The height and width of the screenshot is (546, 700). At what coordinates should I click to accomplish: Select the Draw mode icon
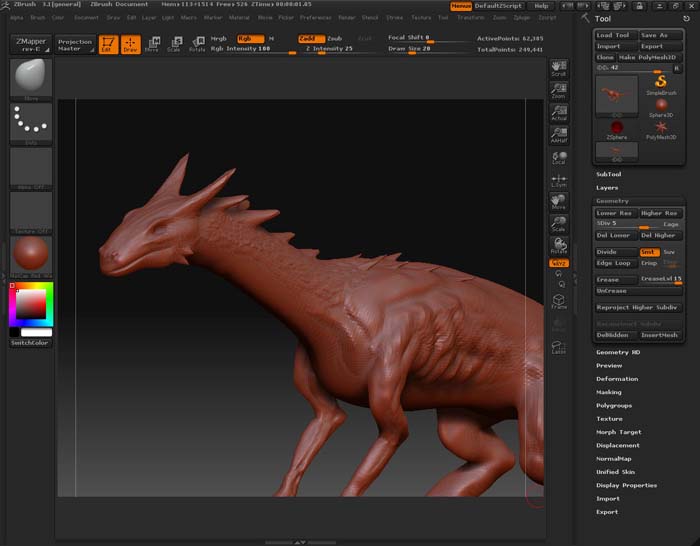(x=130, y=44)
